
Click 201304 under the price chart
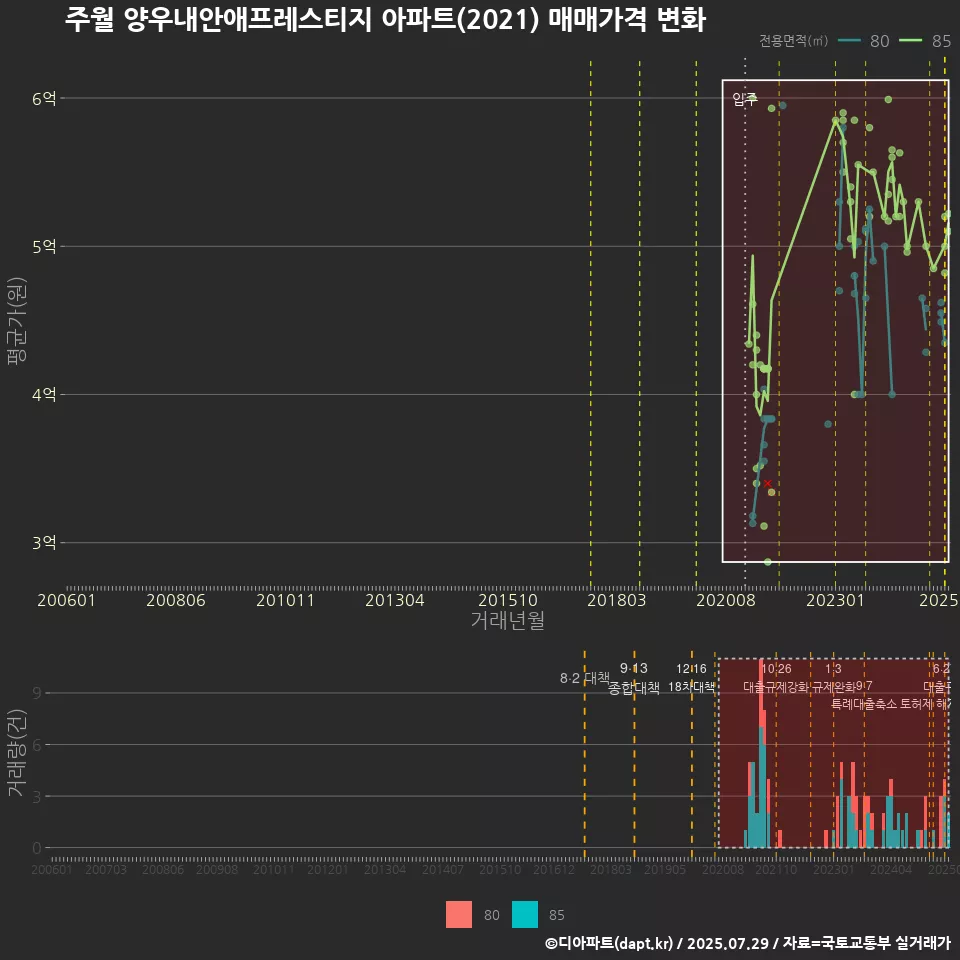click(395, 600)
